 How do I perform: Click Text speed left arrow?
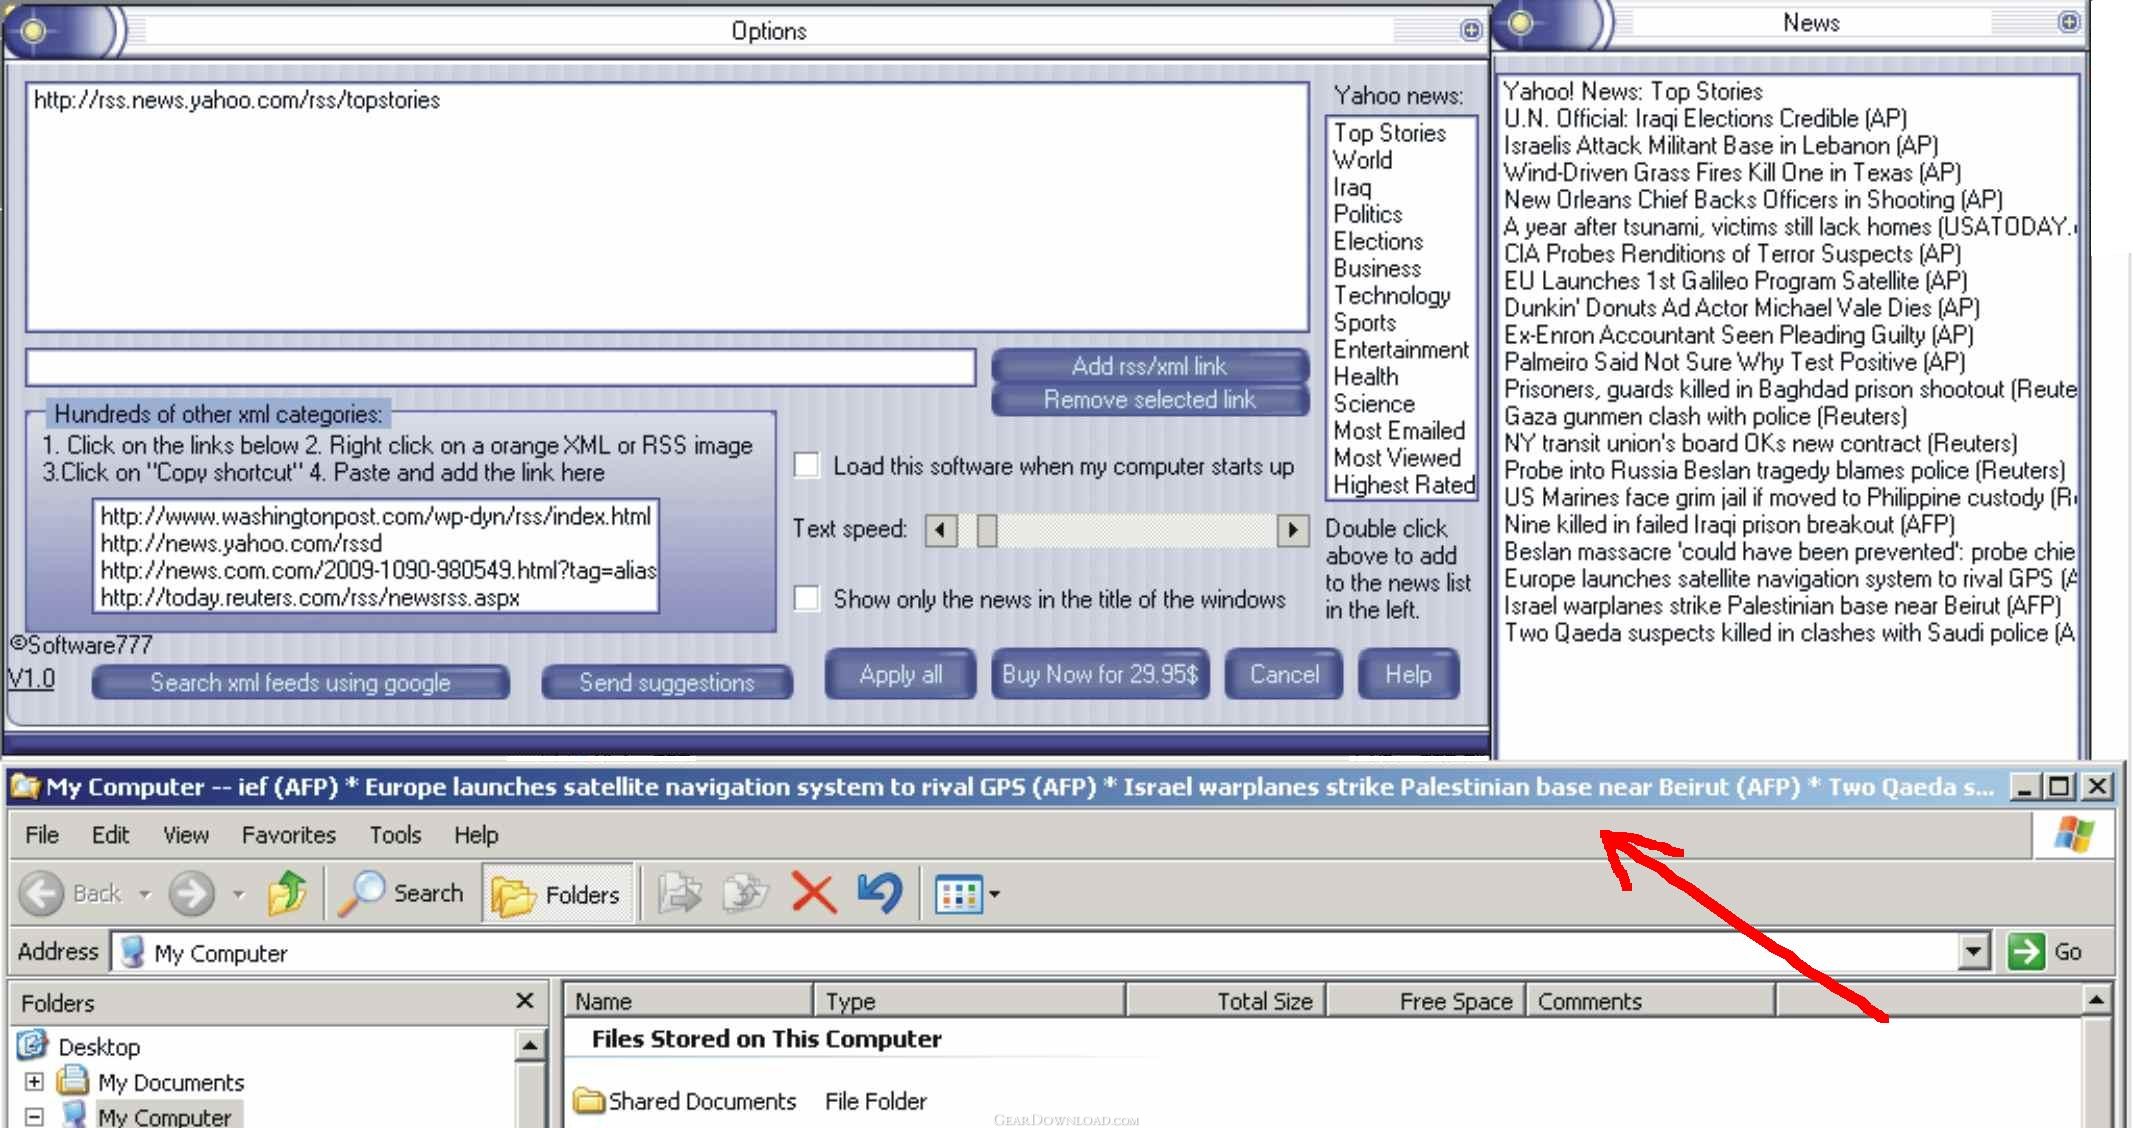tap(941, 529)
